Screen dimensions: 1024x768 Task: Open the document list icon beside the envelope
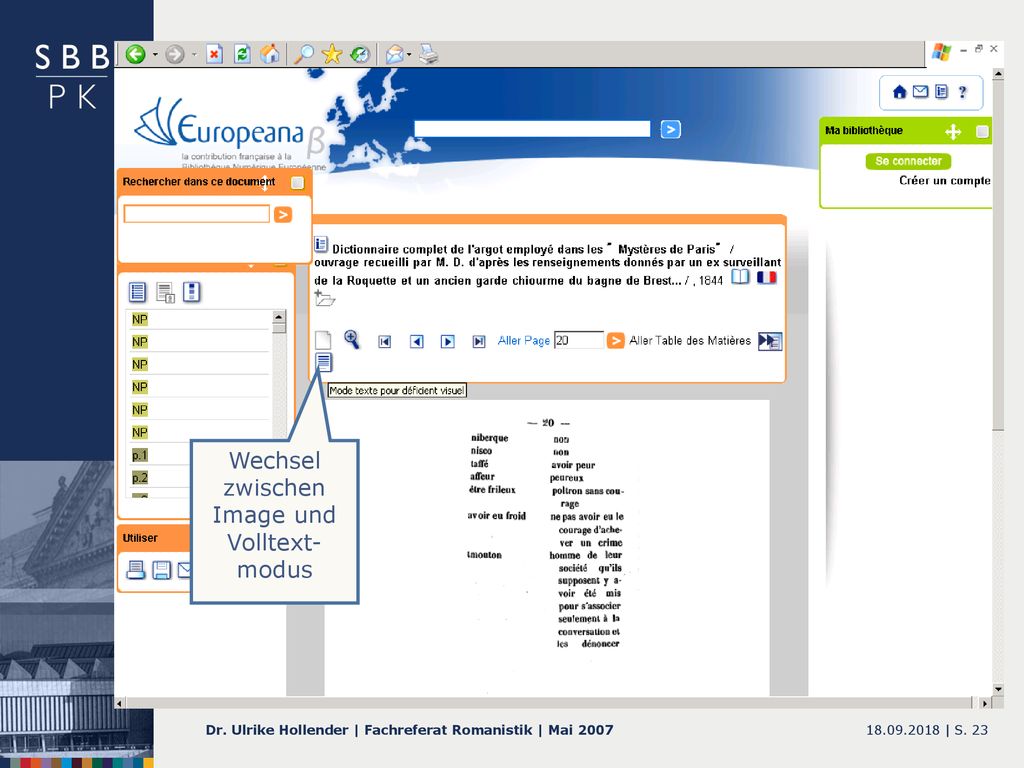click(x=941, y=92)
